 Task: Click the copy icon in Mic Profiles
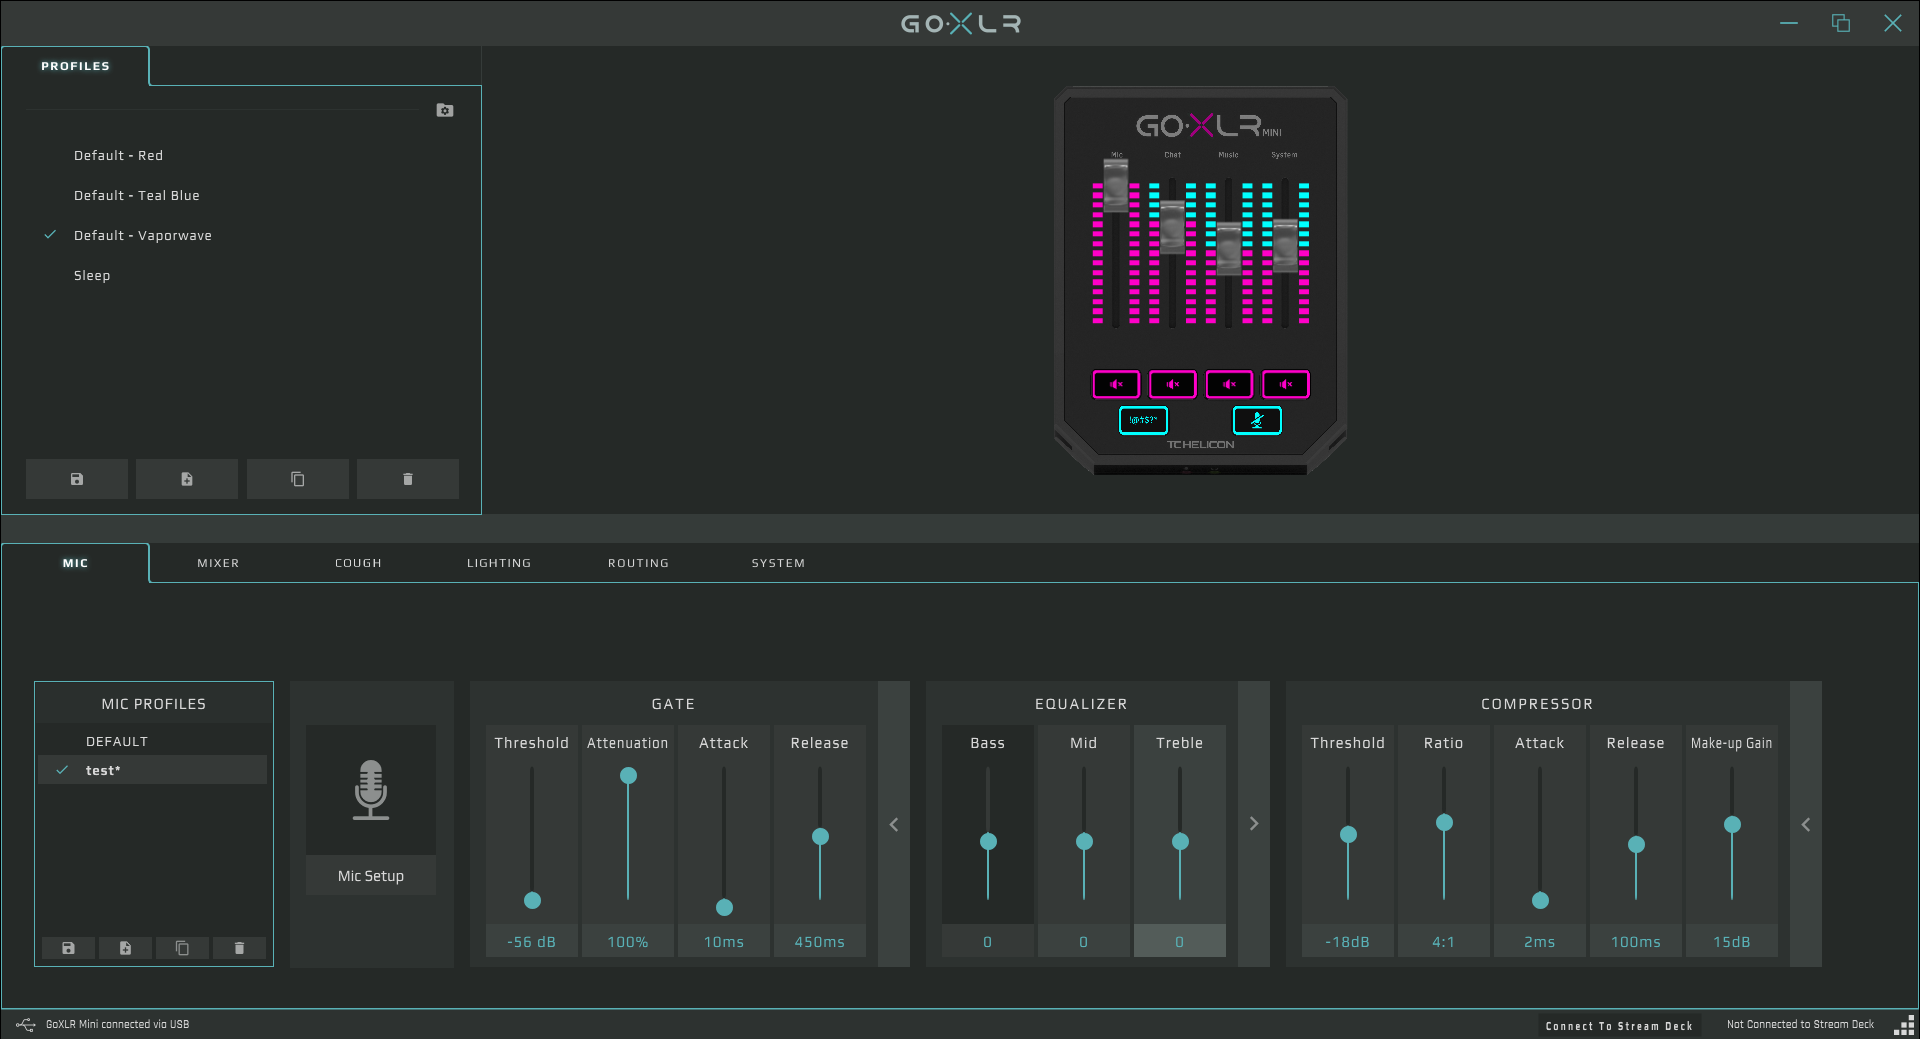[182, 948]
